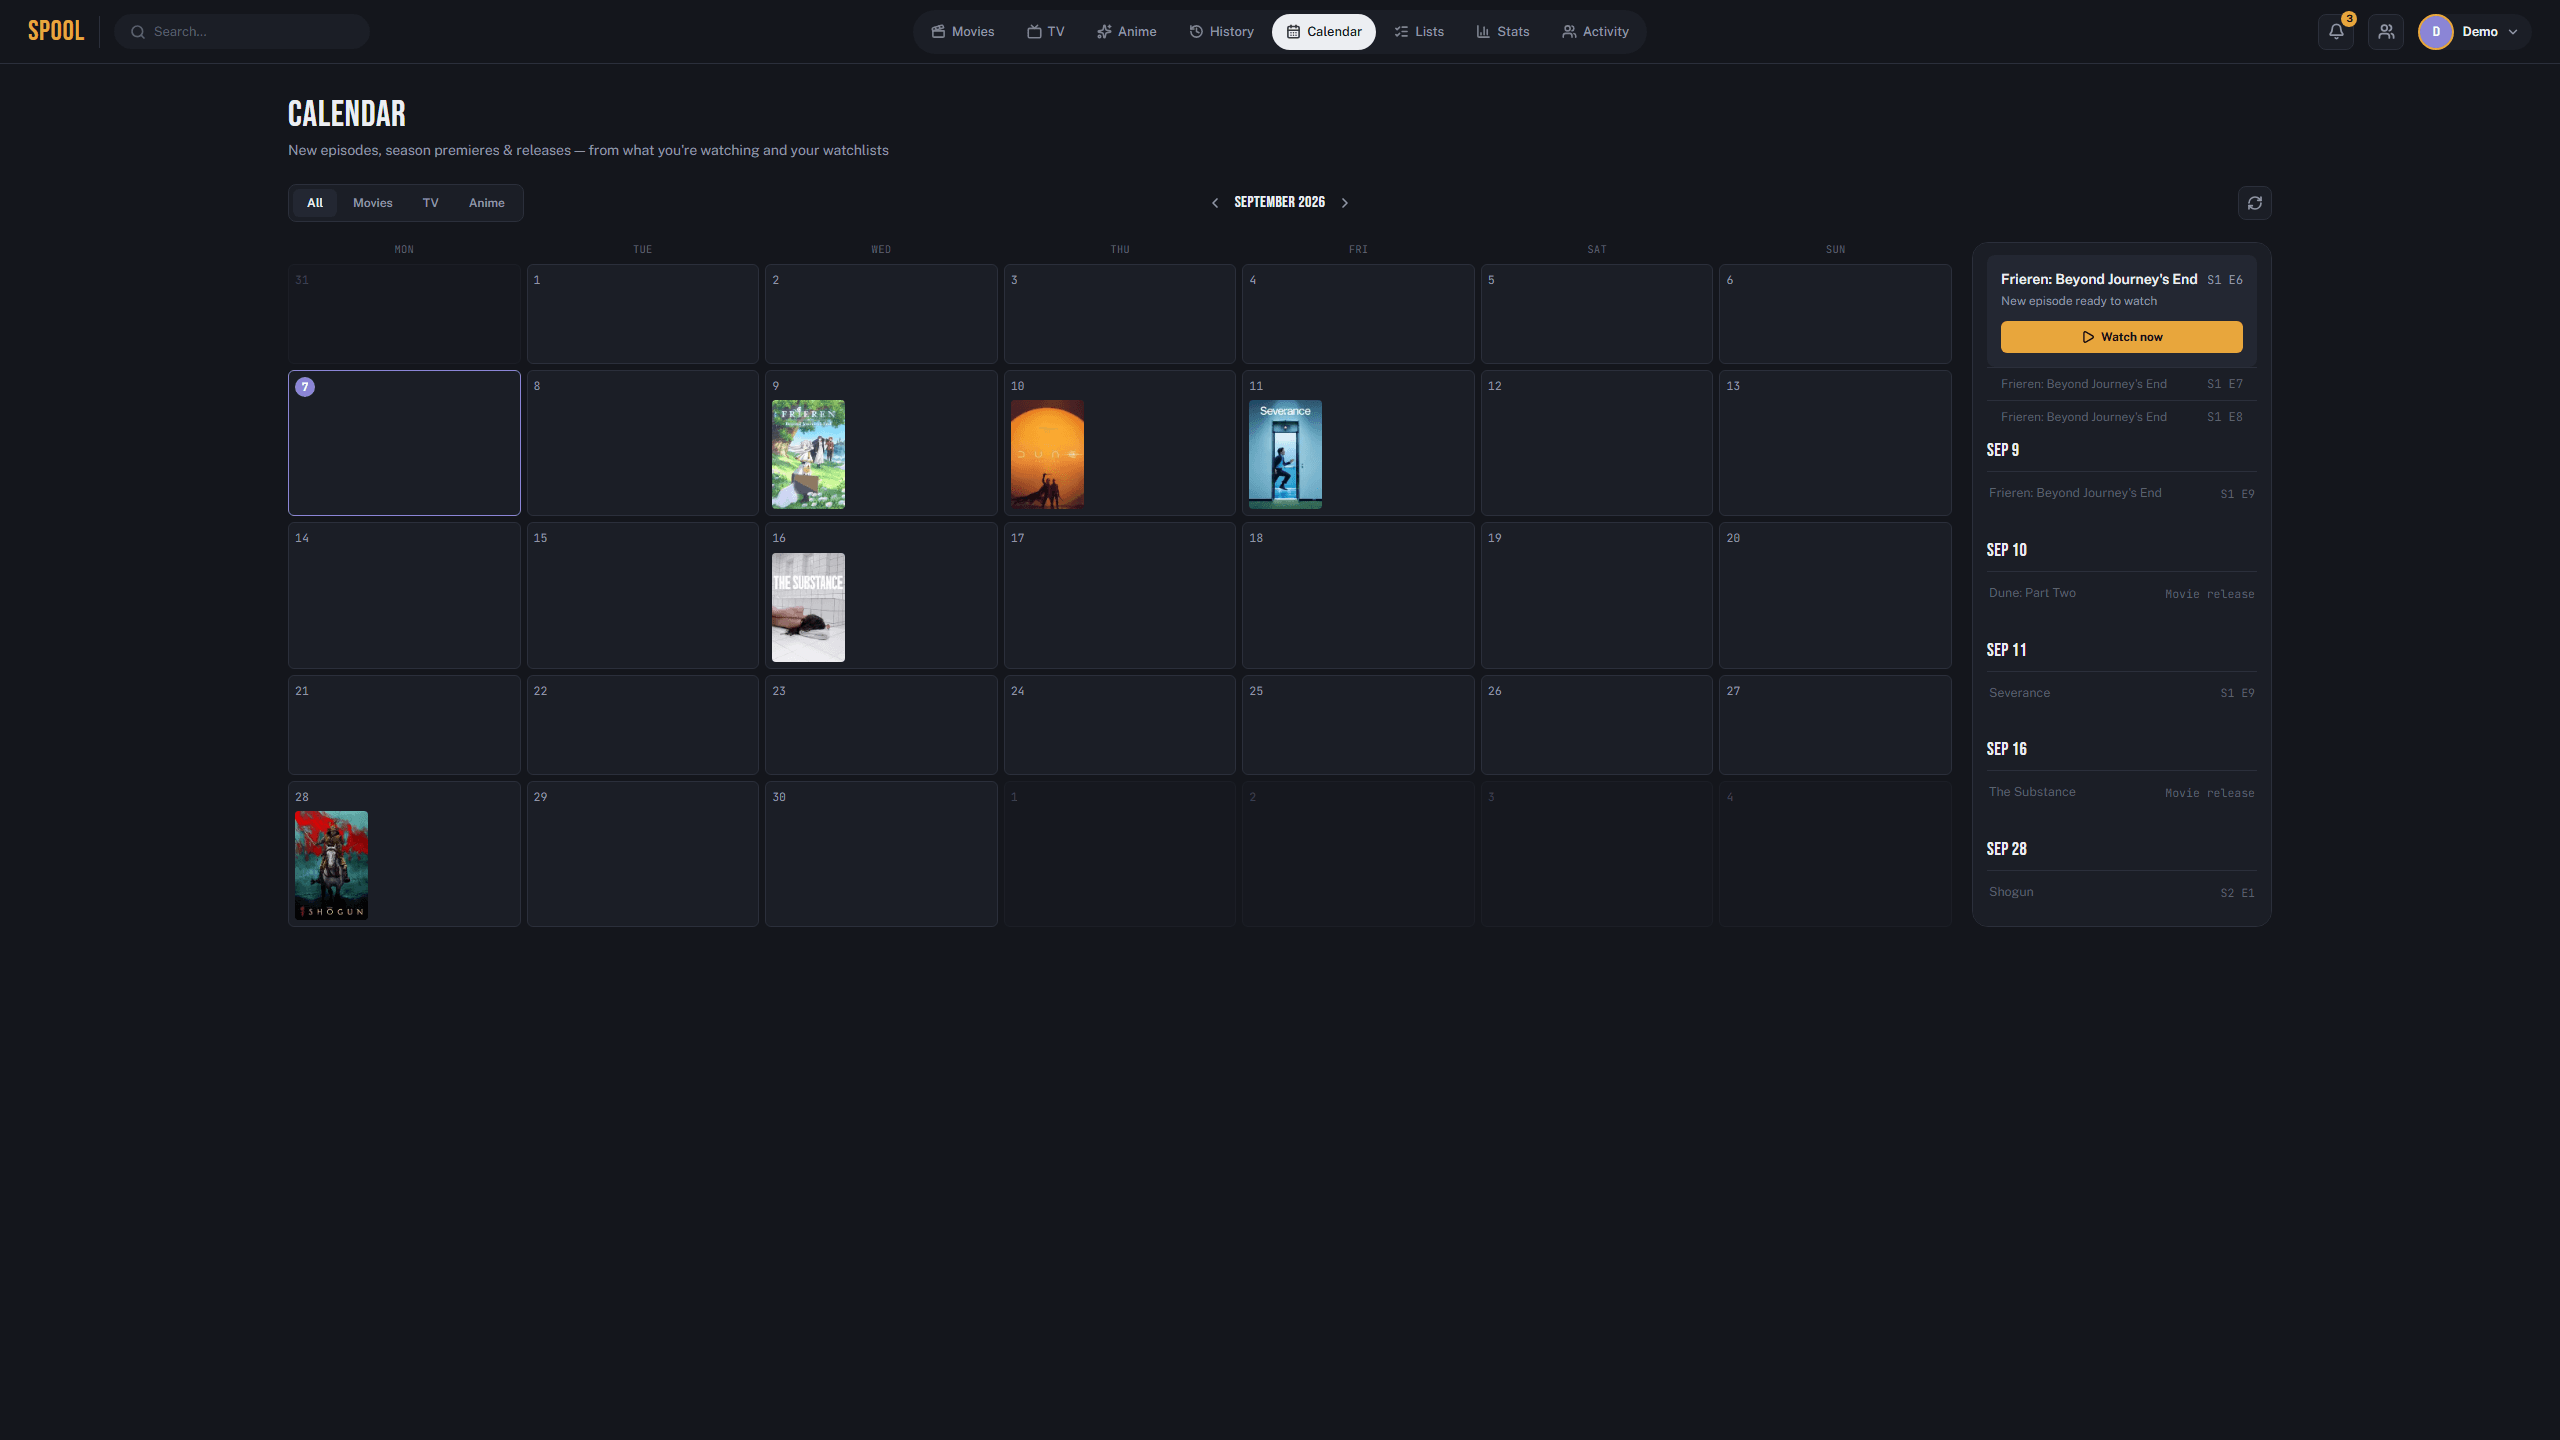Filter calendar by Anime
Screen dimensions: 2560x1440
point(487,203)
